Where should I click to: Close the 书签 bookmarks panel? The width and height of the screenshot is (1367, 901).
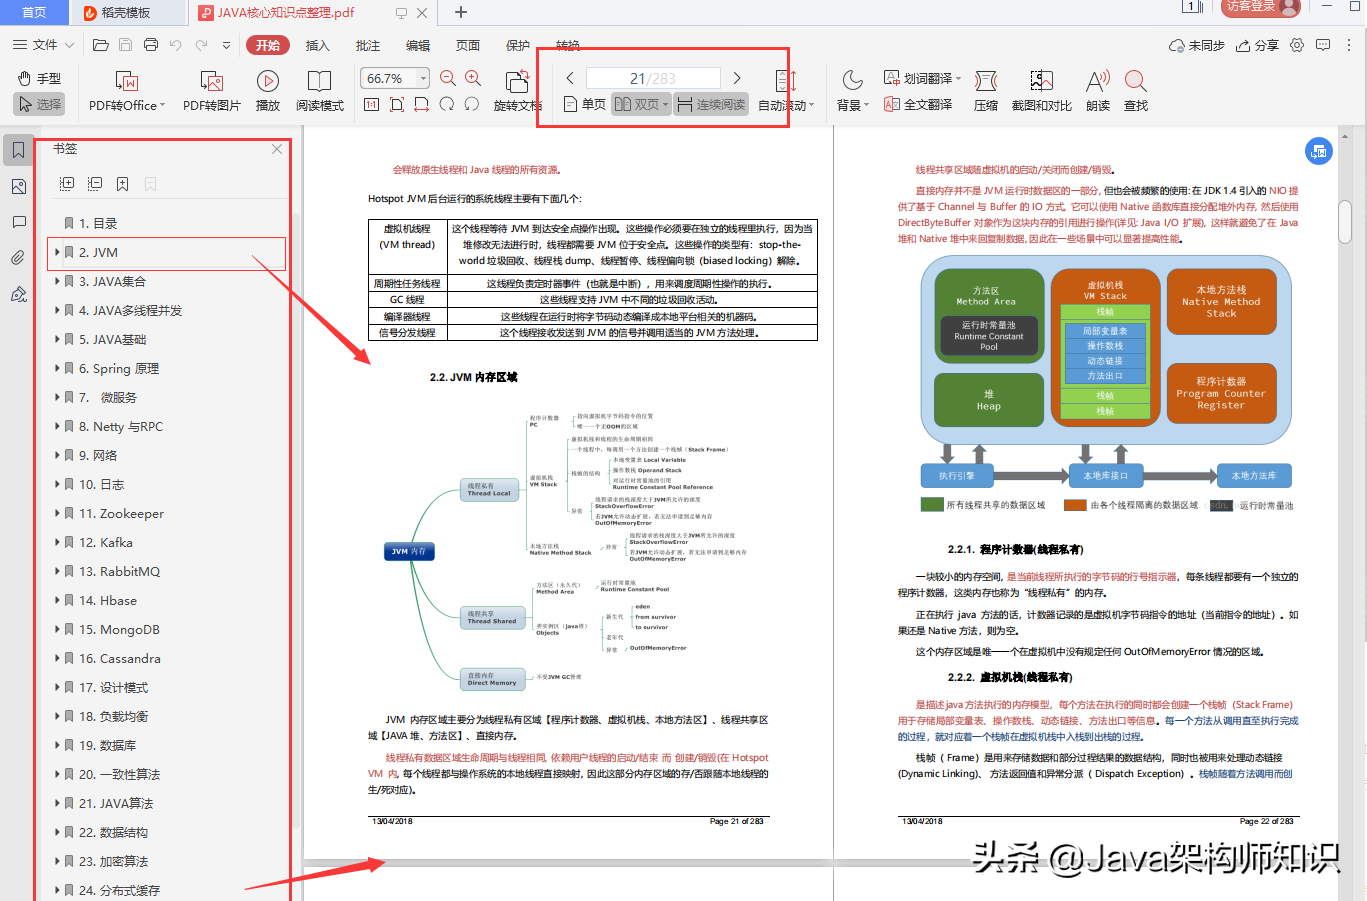pyautogui.click(x=277, y=149)
